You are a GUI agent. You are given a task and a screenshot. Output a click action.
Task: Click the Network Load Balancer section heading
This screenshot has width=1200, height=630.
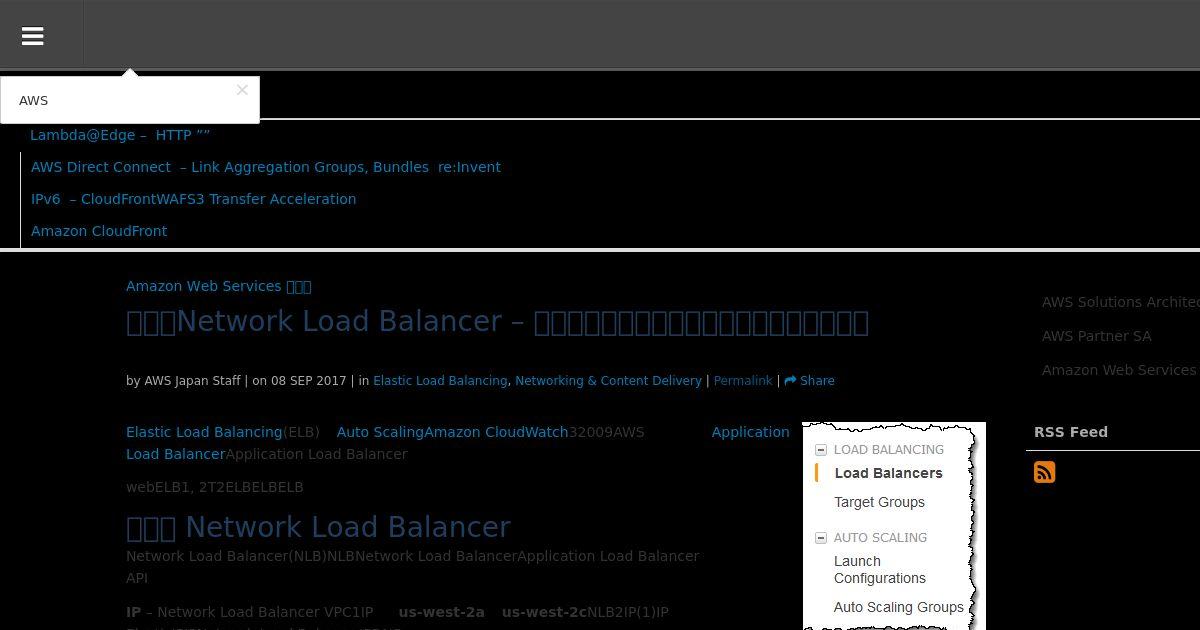(x=318, y=527)
